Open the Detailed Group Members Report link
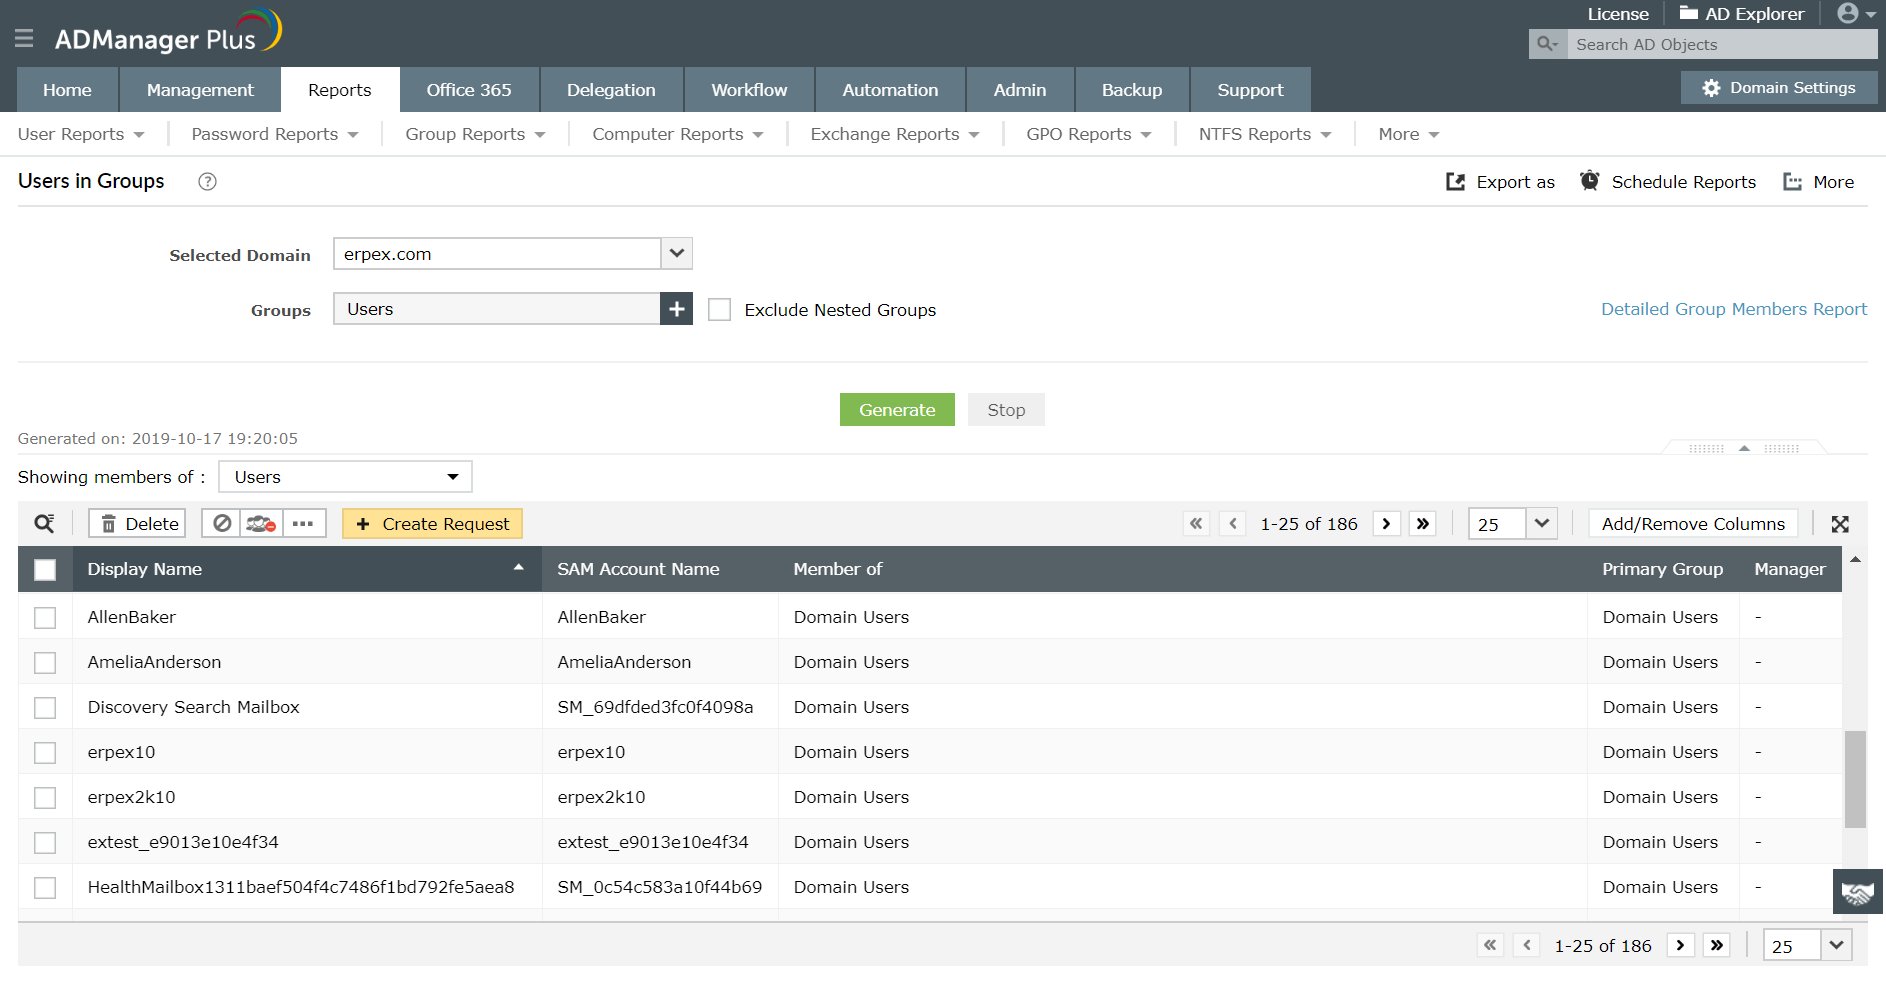The image size is (1886, 981). pos(1734,309)
